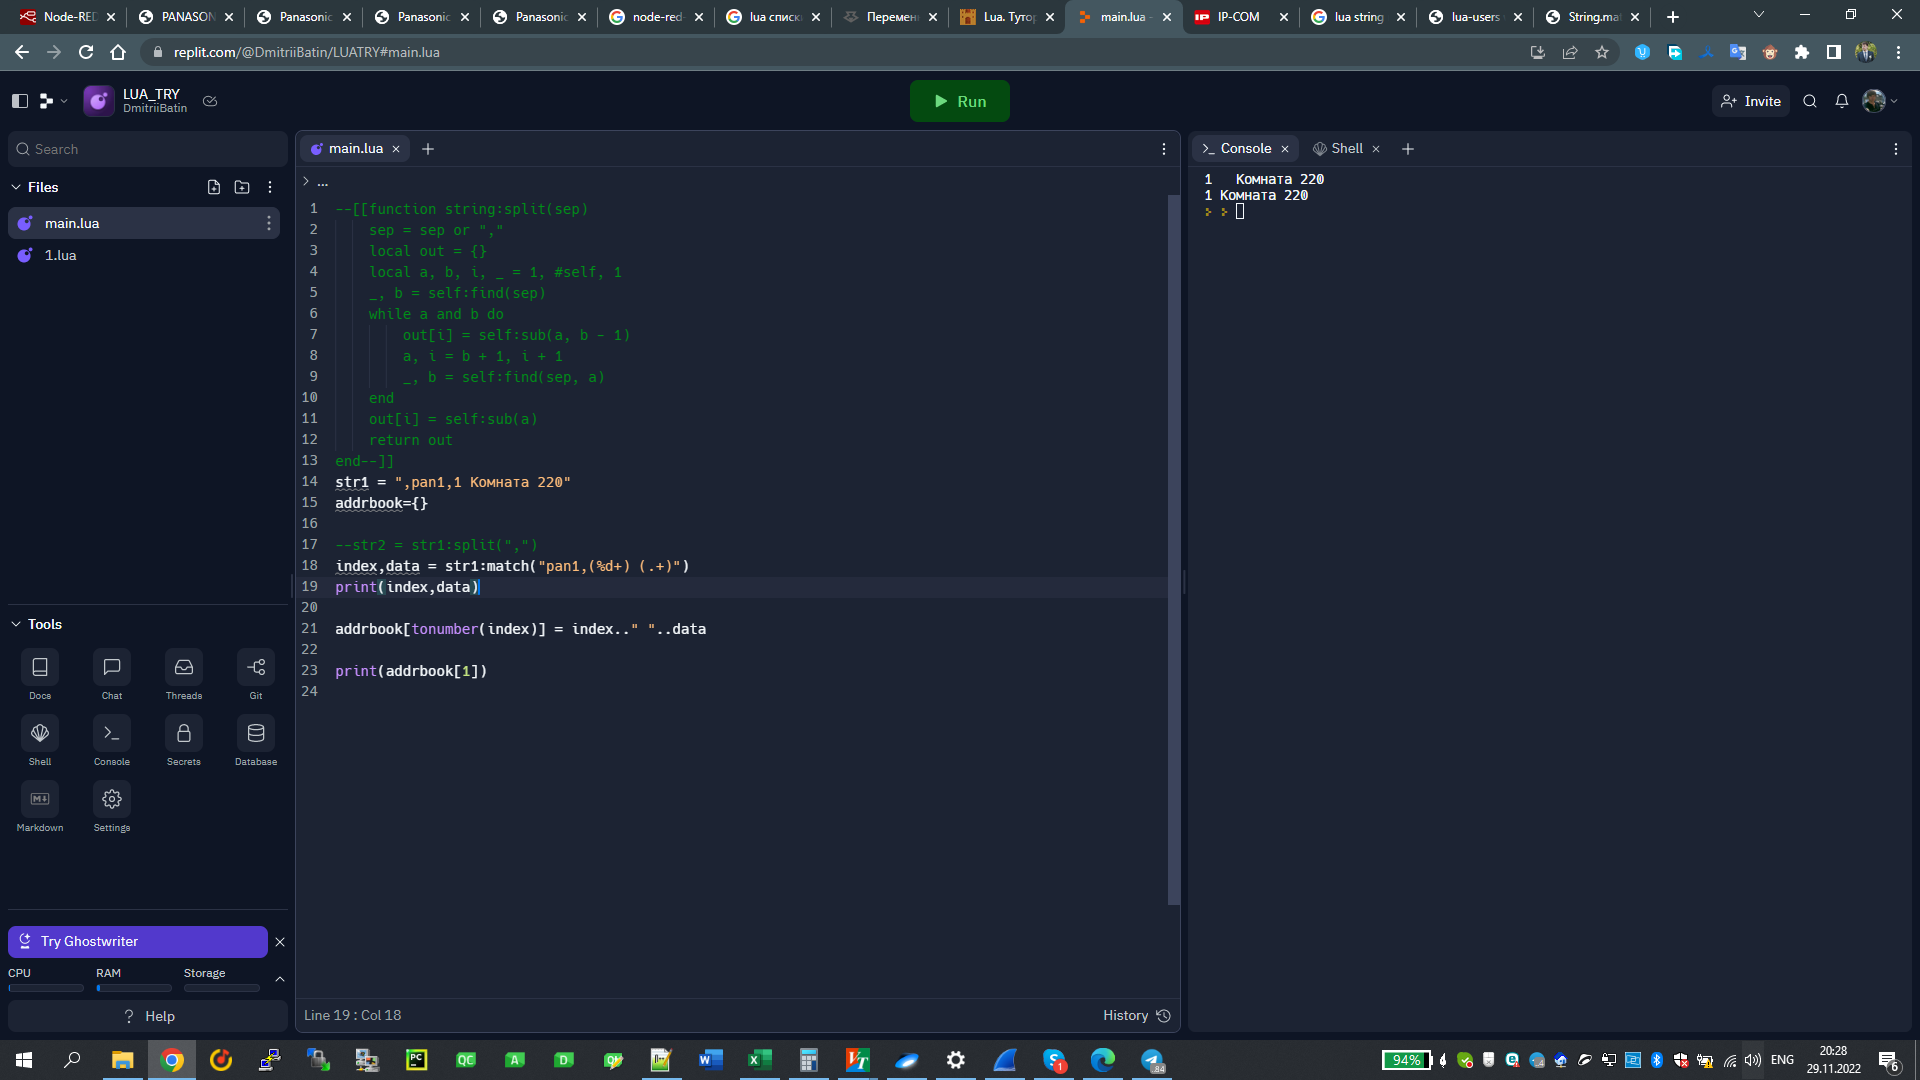Click the Invite button
This screenshot has height=1080, width=1920.
(x=1751, y=101)
